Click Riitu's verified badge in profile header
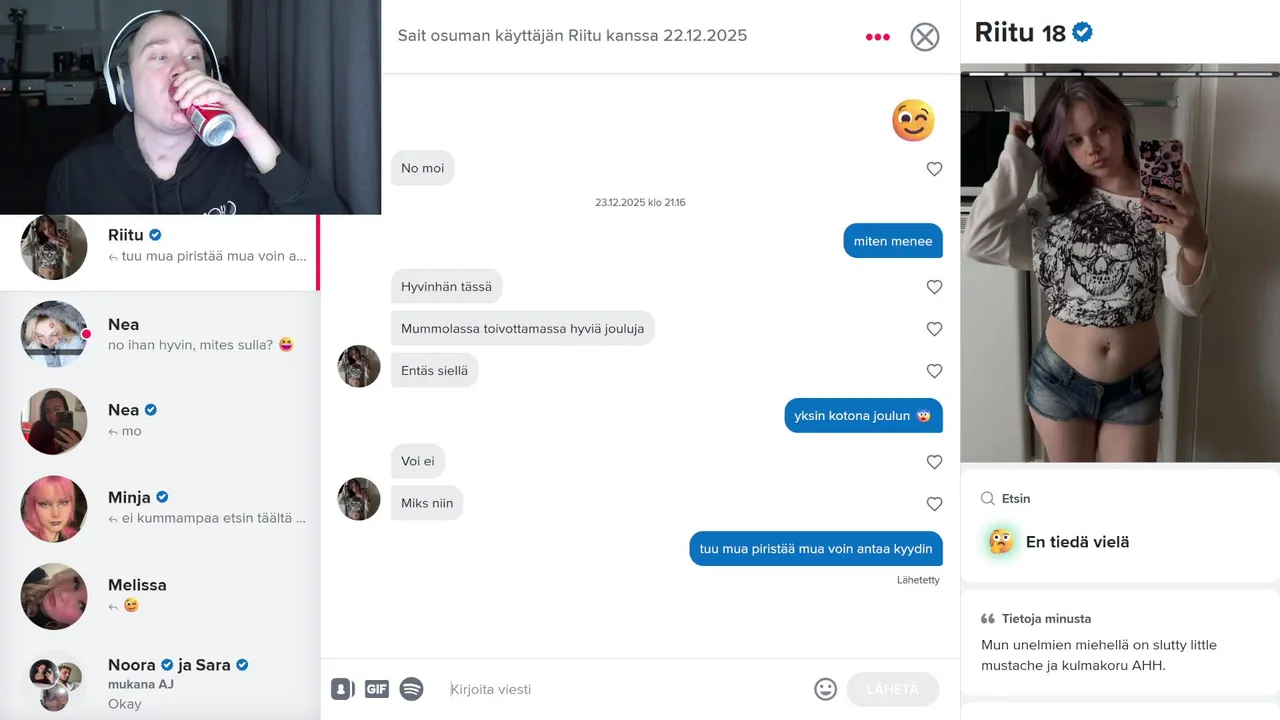 point(1082,32)
